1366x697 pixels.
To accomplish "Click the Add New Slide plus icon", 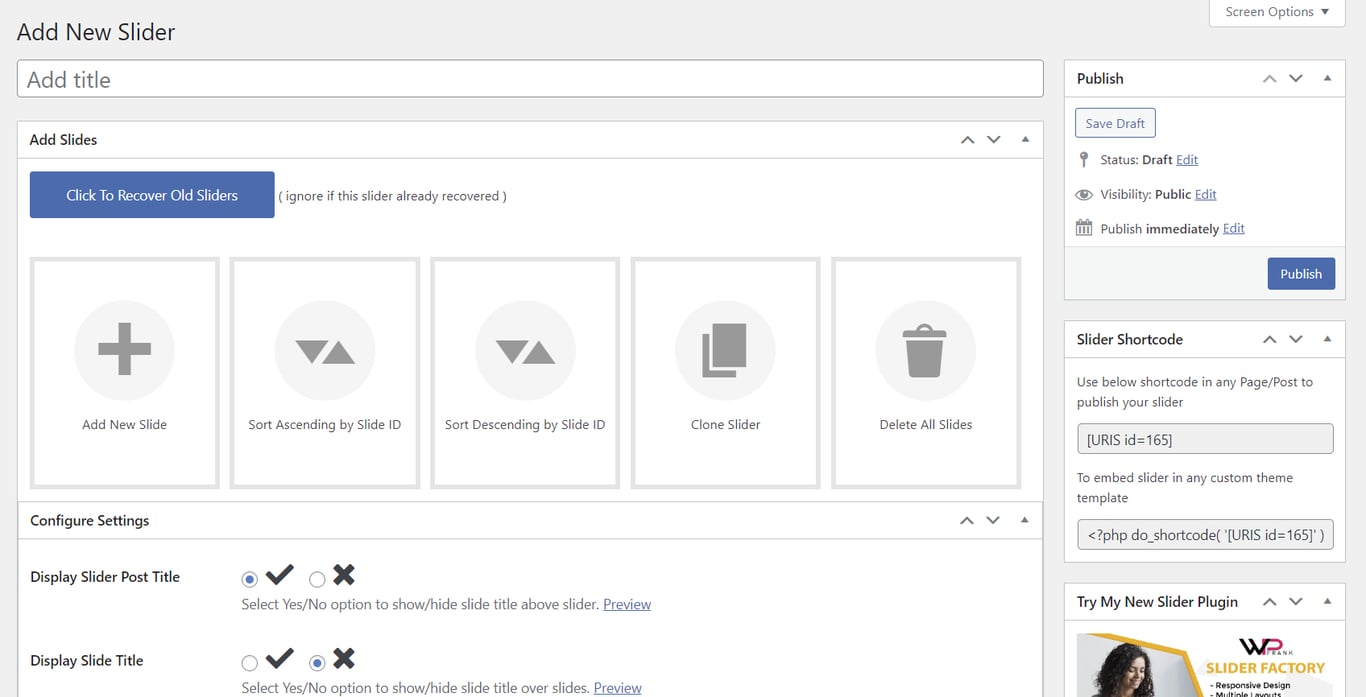I will (x=124, y=350).
